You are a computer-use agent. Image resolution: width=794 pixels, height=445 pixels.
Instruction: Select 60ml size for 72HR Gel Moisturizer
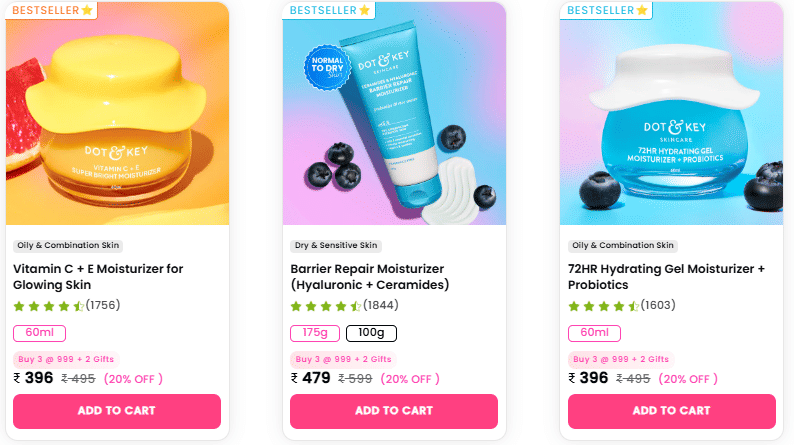(x=594, y=333)
